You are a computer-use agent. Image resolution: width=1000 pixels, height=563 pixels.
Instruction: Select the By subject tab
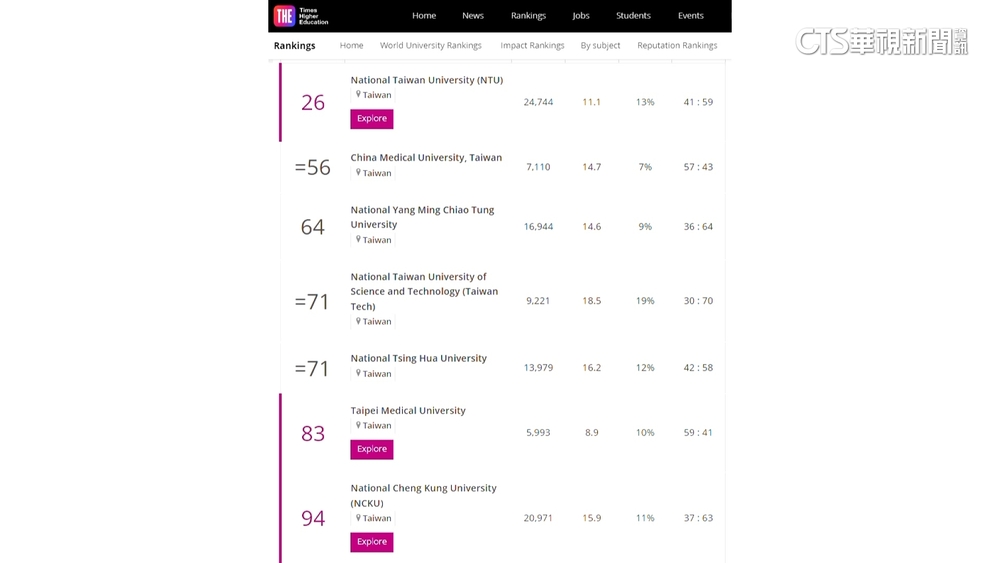(600, 46)
